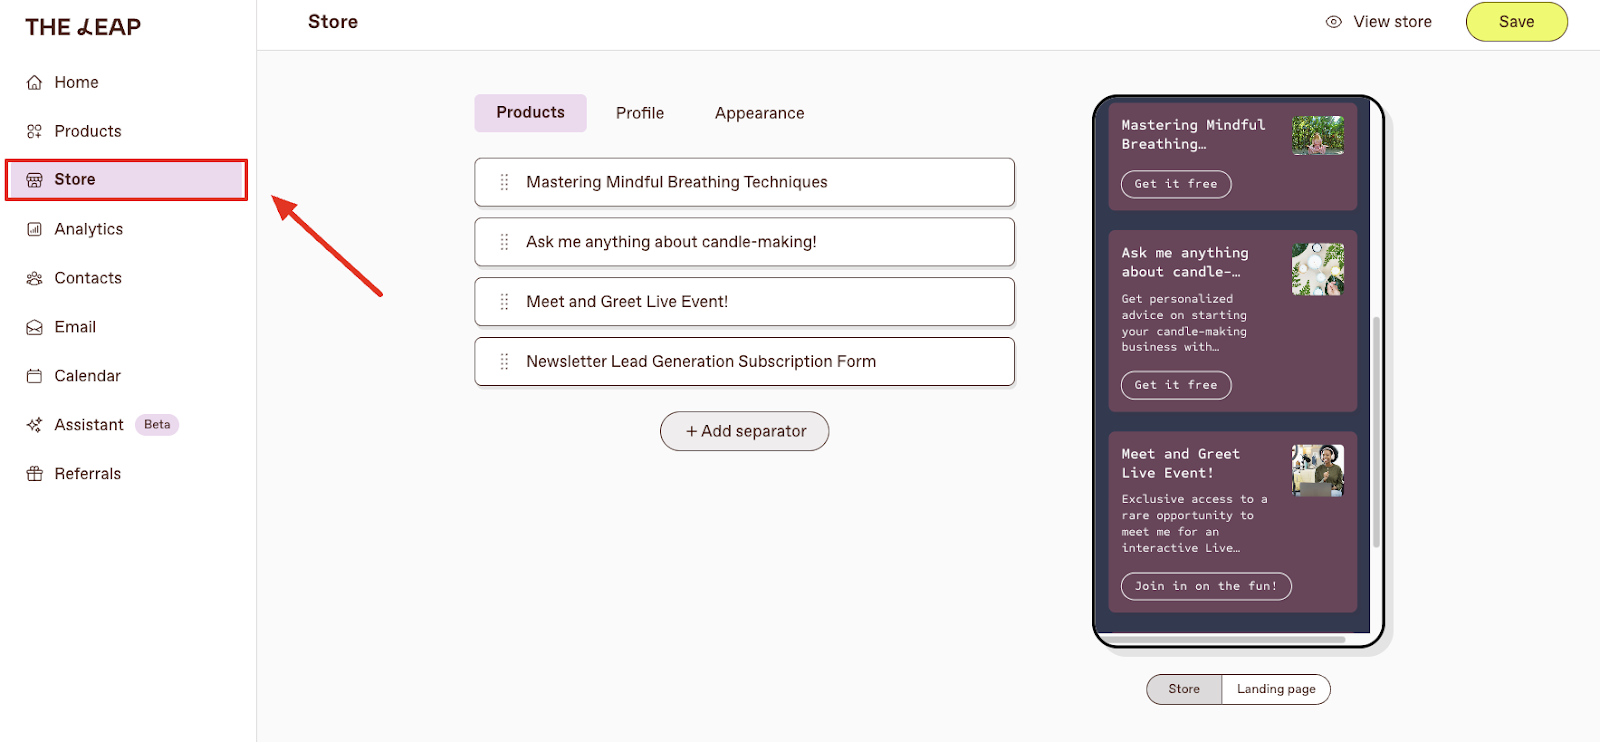Grab the drag handle beside Meet and Greet Live Event!
This screenshot has height=742, width=1600.
pyautogui.click(x=502, y=301)
